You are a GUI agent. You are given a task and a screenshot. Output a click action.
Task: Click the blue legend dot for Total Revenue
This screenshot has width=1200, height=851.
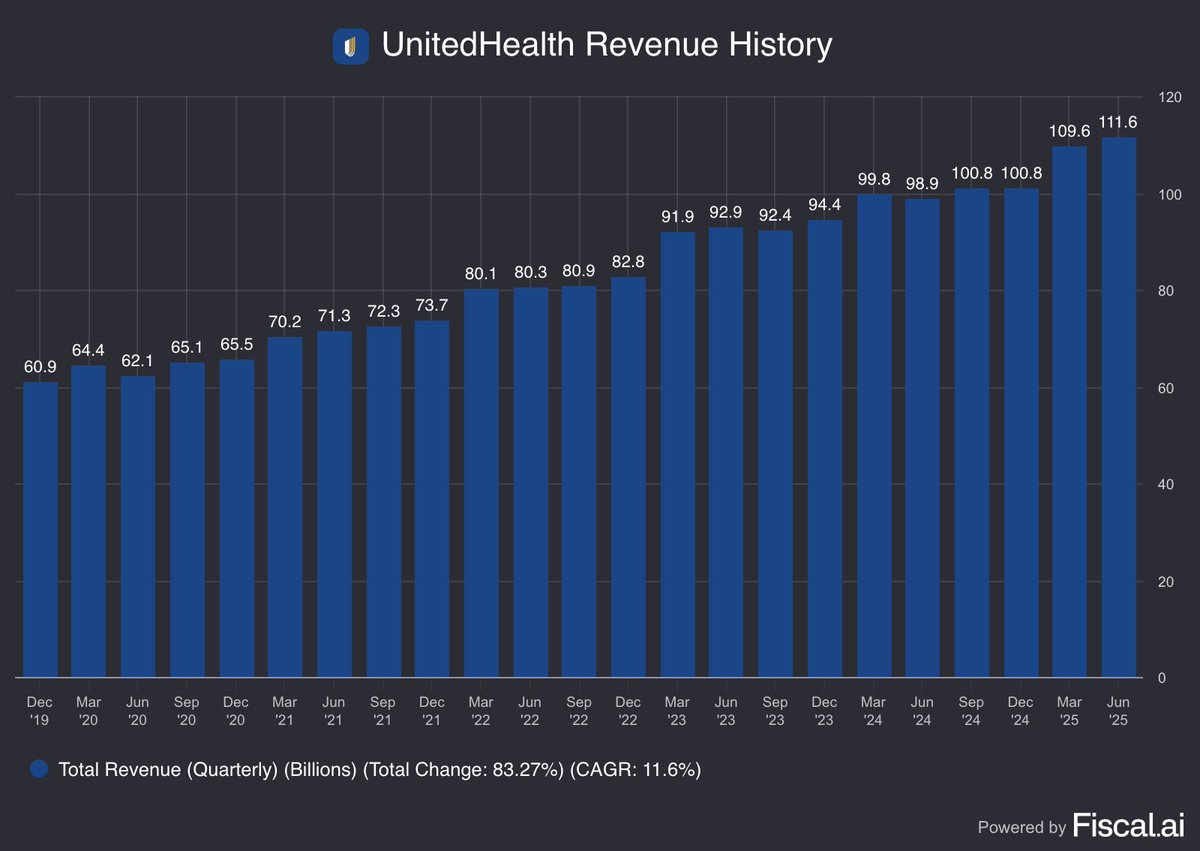click(x=39, y=769)
